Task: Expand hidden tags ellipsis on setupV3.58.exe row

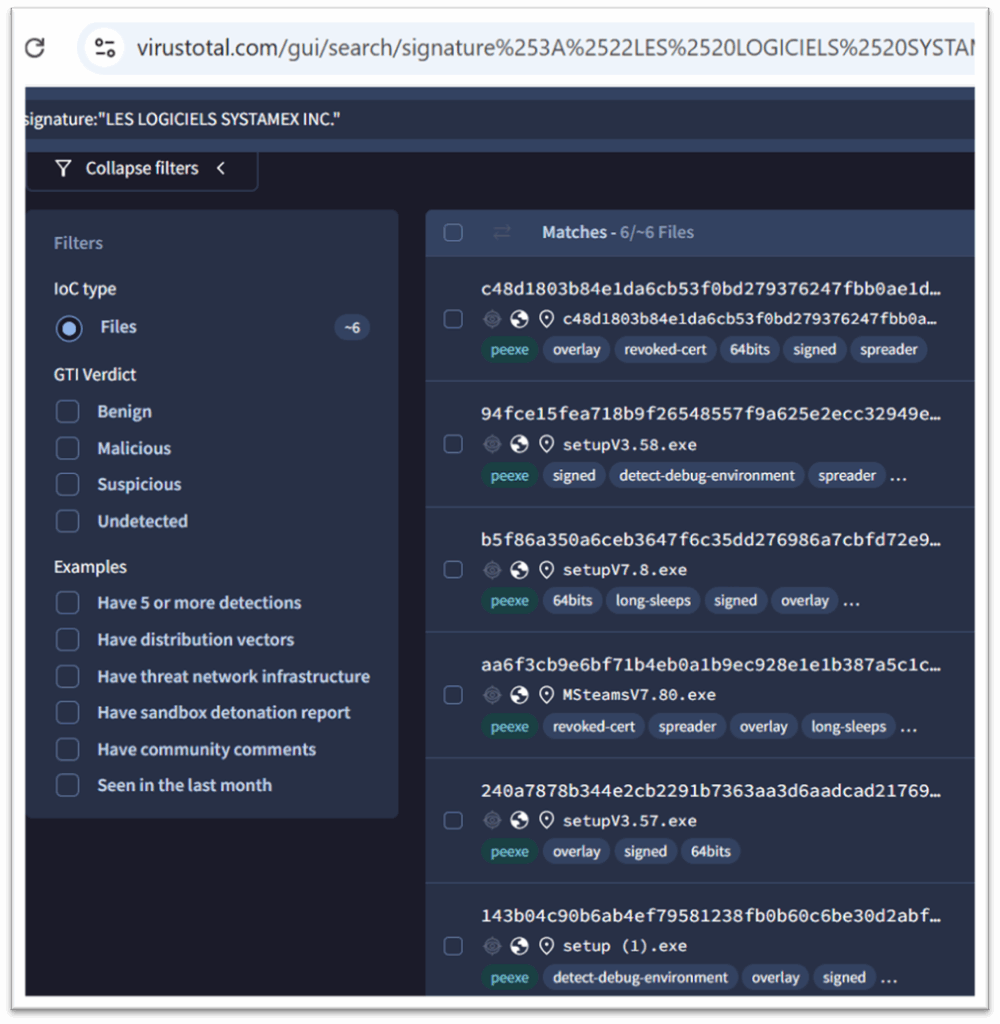Action: point(898,476)
